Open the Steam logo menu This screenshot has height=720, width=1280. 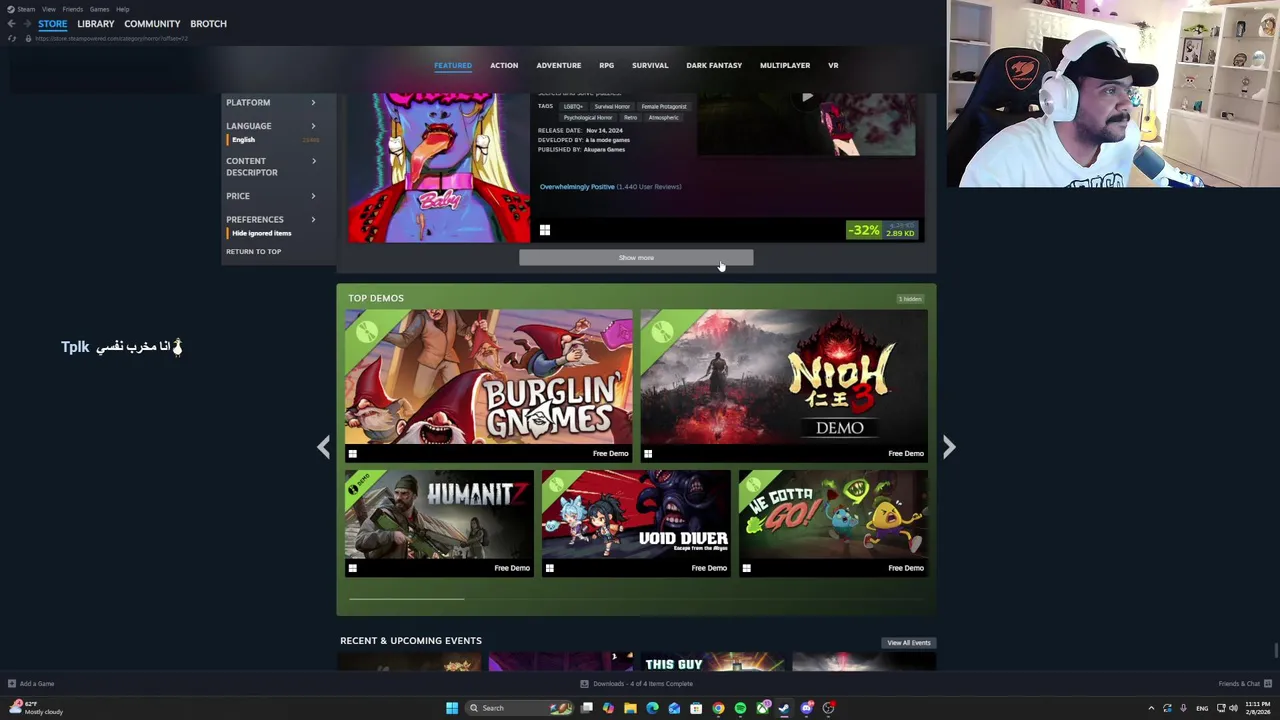(x=12, y=9)
